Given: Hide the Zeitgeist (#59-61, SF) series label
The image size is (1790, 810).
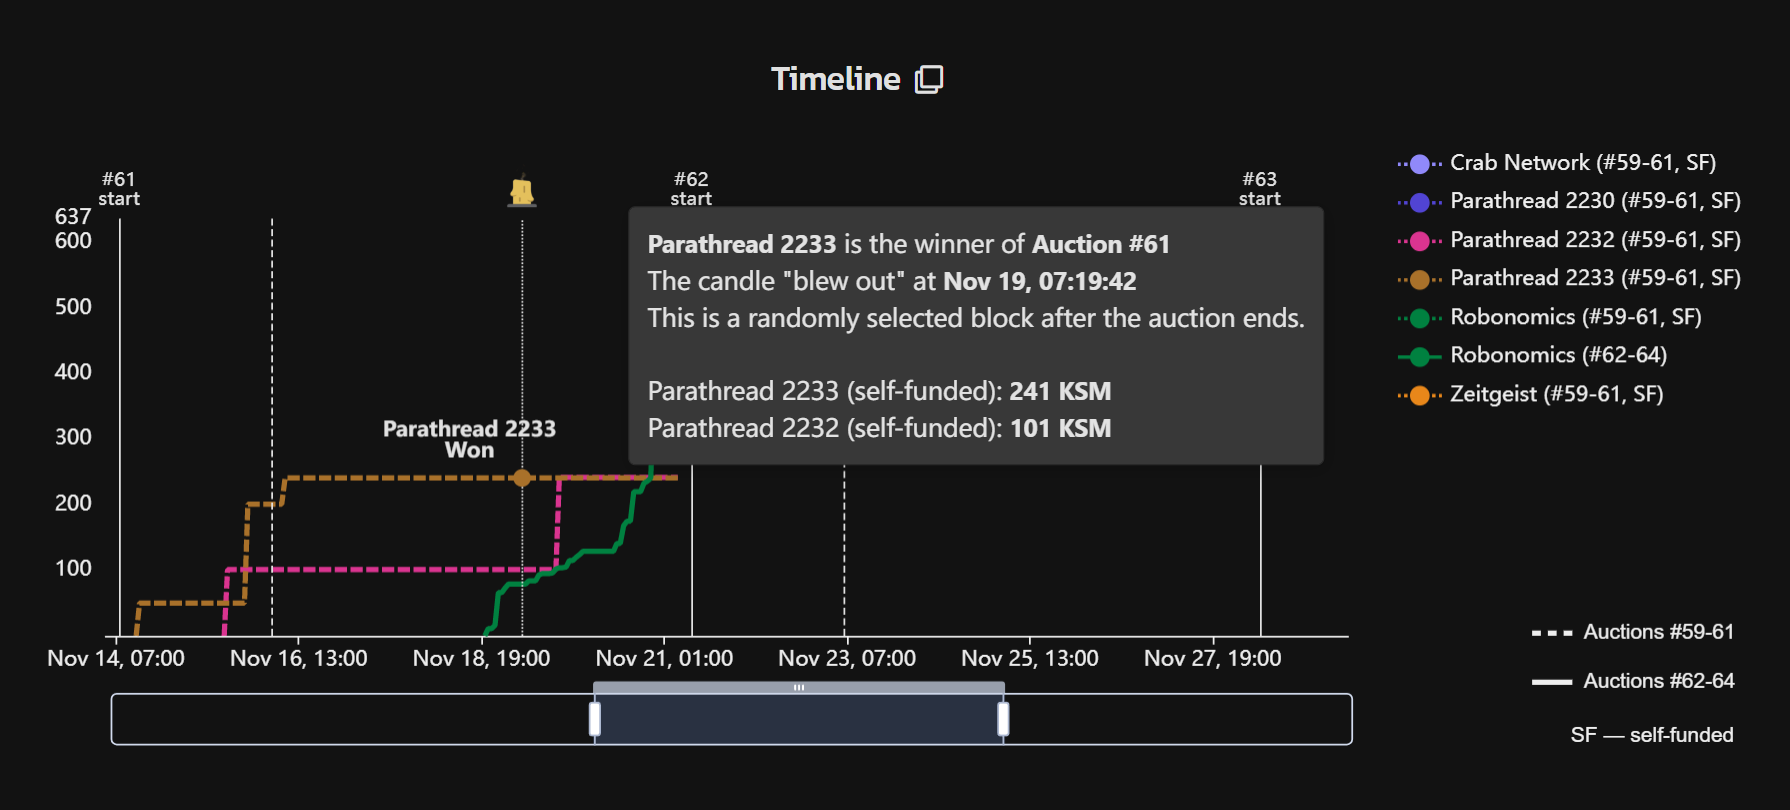Looking at the screenshot, I should (1557, 394).
